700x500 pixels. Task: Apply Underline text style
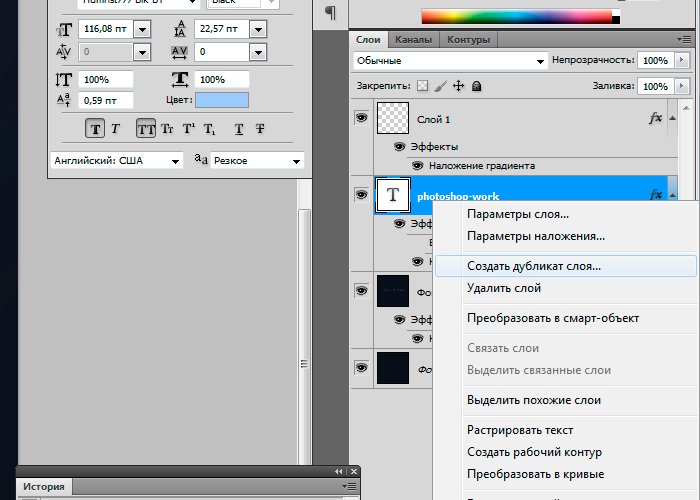click(239, 128)
